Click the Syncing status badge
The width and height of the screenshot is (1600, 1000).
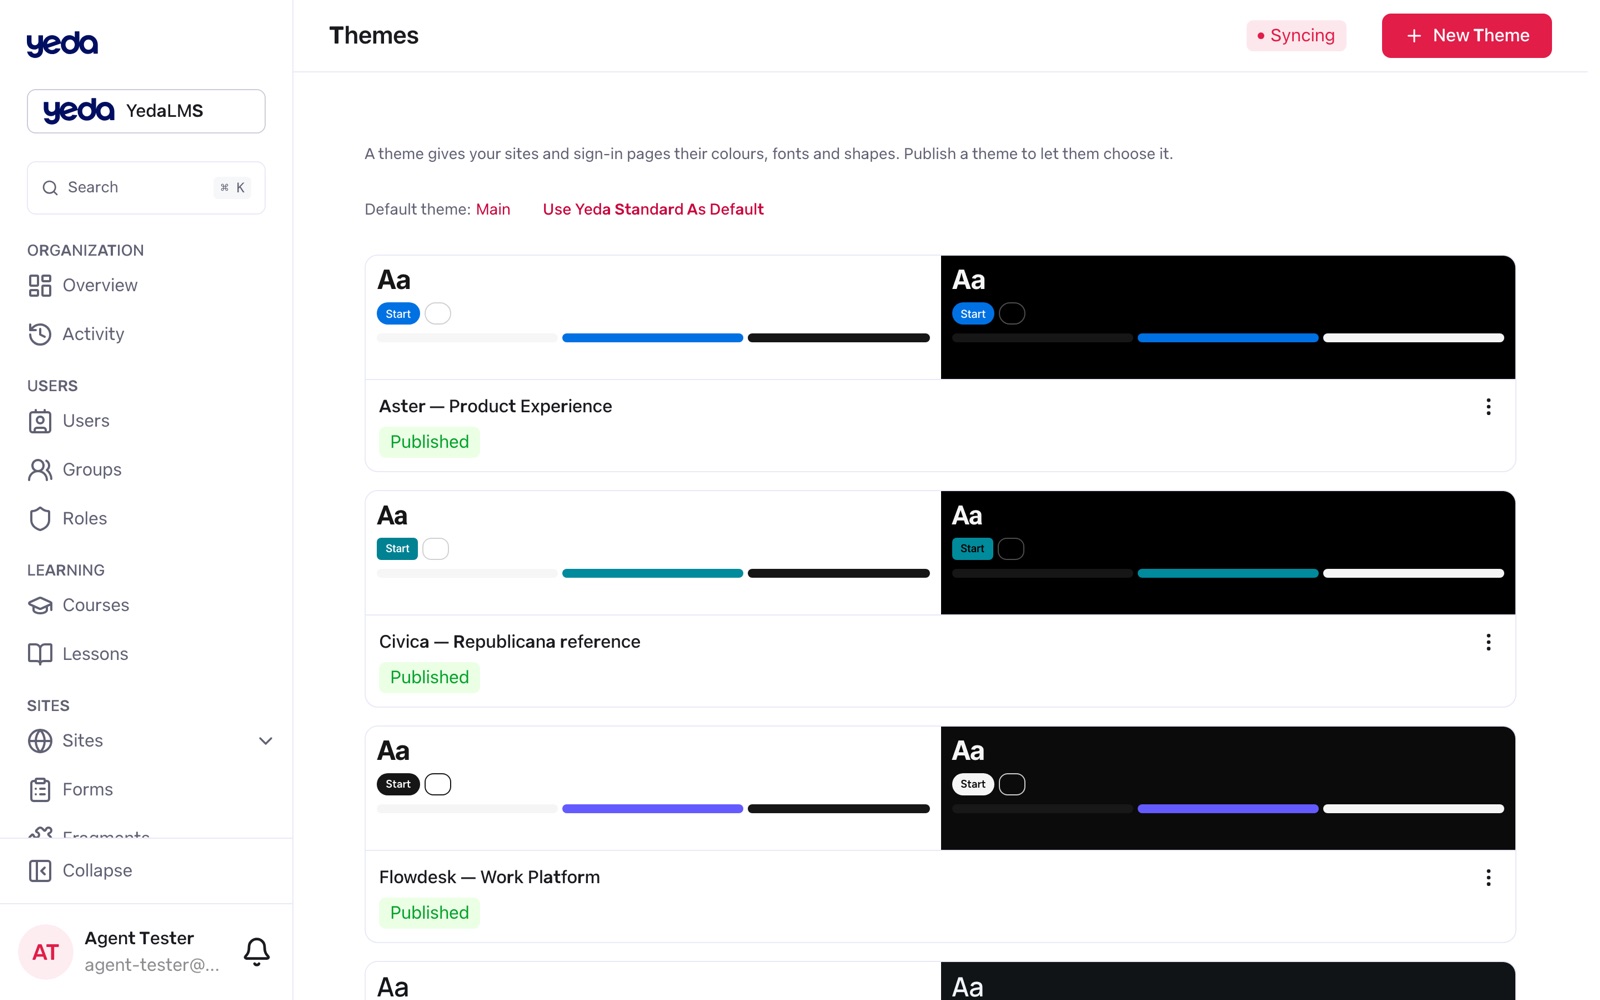[x=1296, y=36]
